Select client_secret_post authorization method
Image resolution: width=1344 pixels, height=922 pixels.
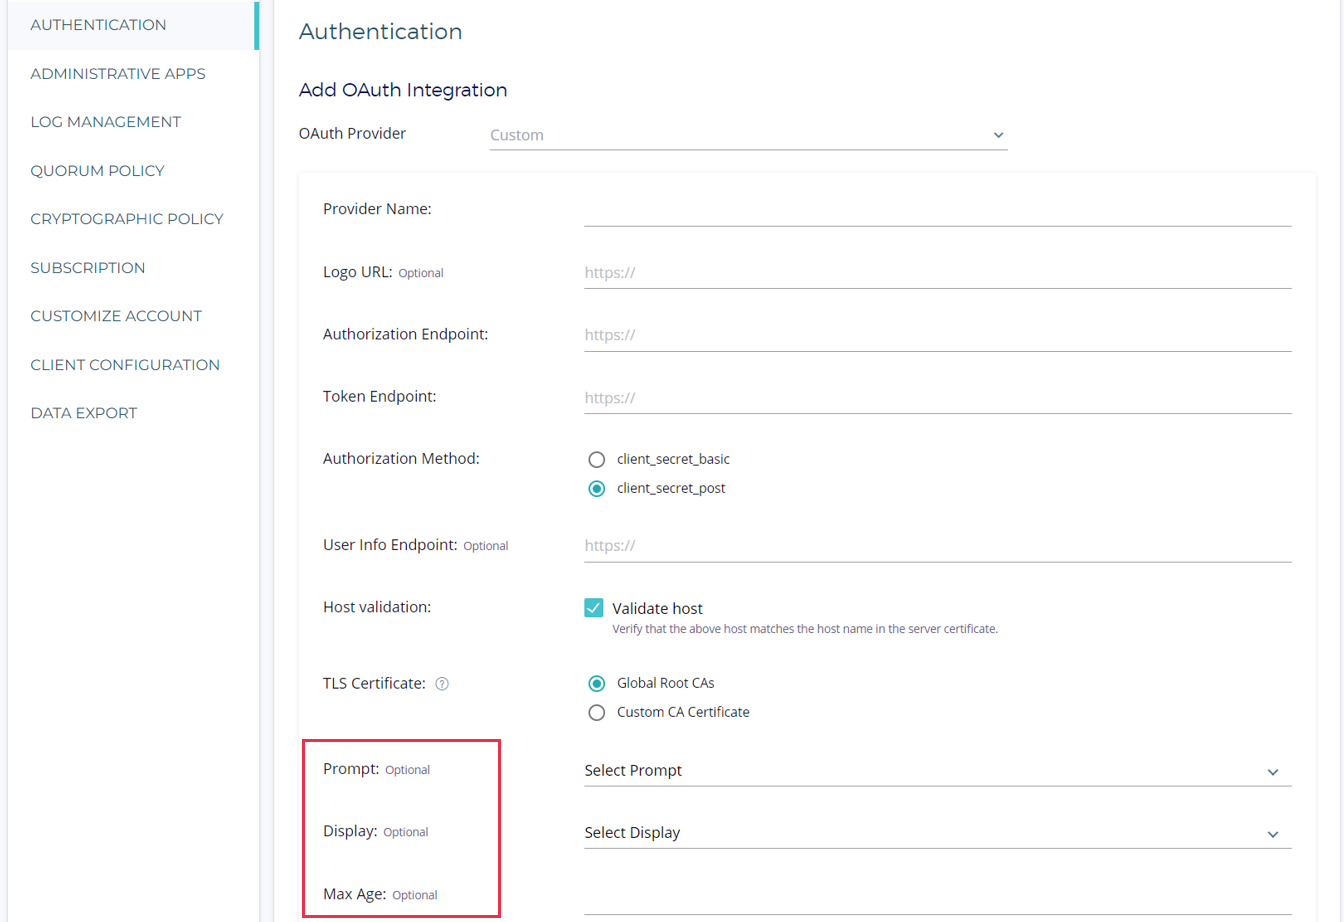click(597, 489)
